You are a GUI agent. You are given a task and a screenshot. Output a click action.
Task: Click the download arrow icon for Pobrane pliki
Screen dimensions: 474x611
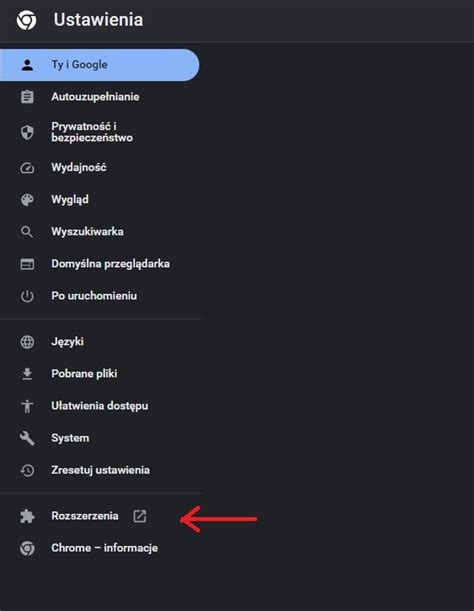(x=27, y=374)
